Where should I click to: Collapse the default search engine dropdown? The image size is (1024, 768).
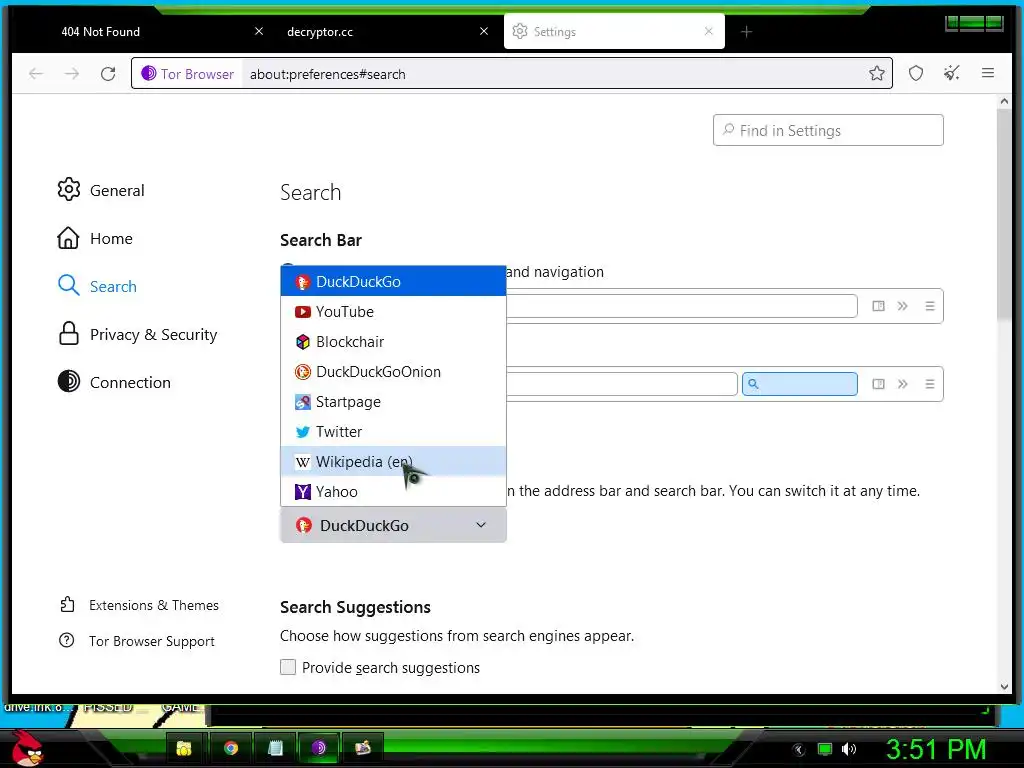pyautogui.click(x=393, y=525)
